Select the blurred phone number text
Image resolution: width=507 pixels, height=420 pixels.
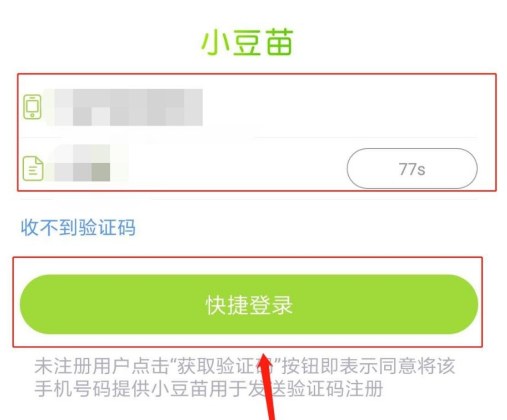124,107
